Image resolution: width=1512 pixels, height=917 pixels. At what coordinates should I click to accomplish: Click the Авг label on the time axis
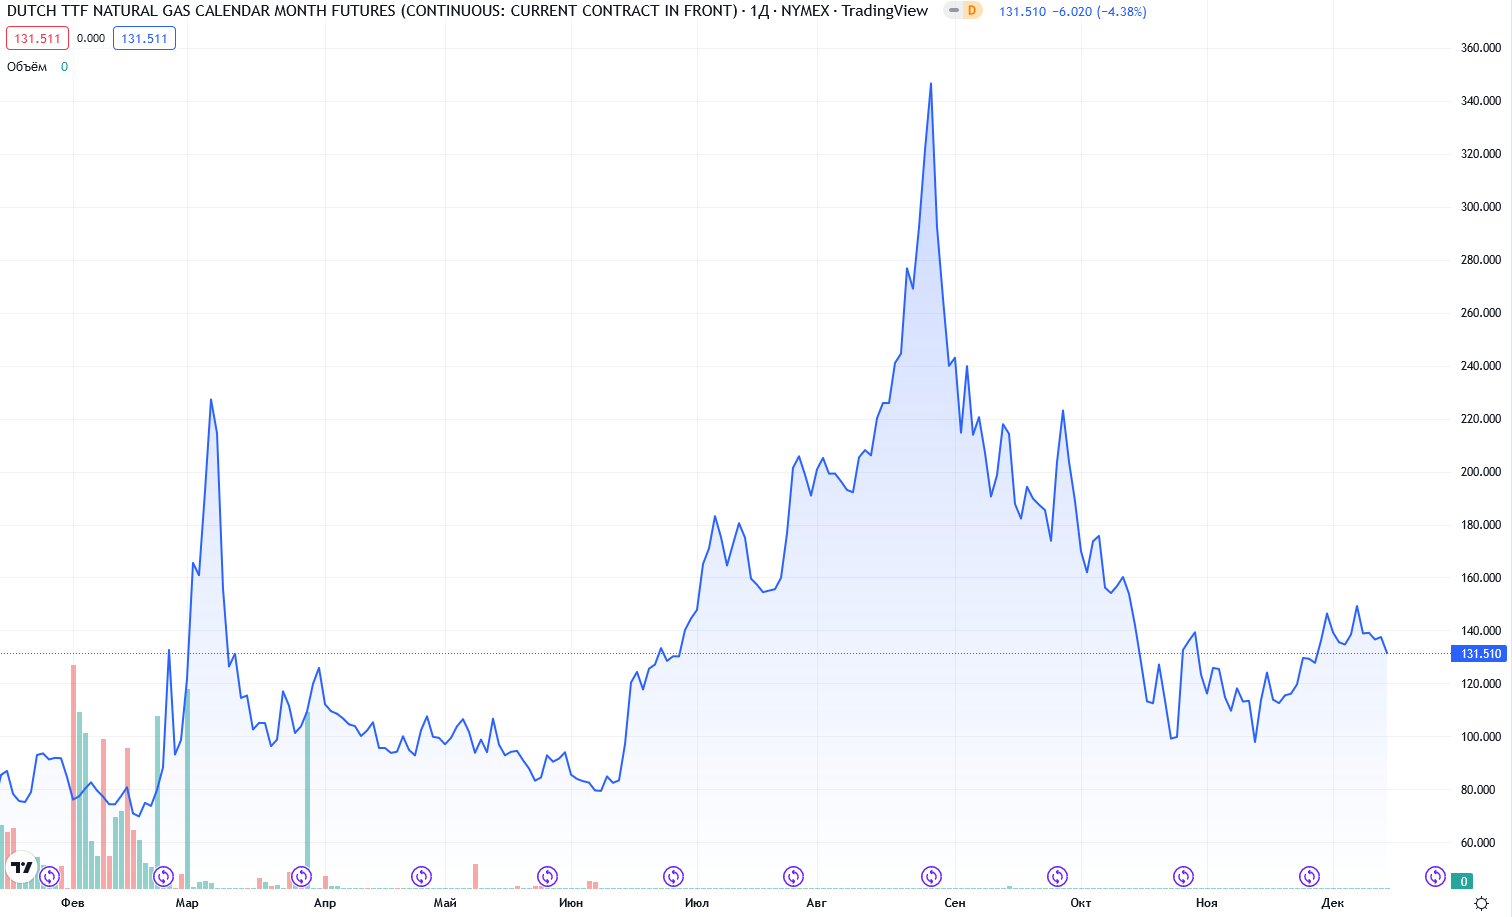click(x=816, y=903)
